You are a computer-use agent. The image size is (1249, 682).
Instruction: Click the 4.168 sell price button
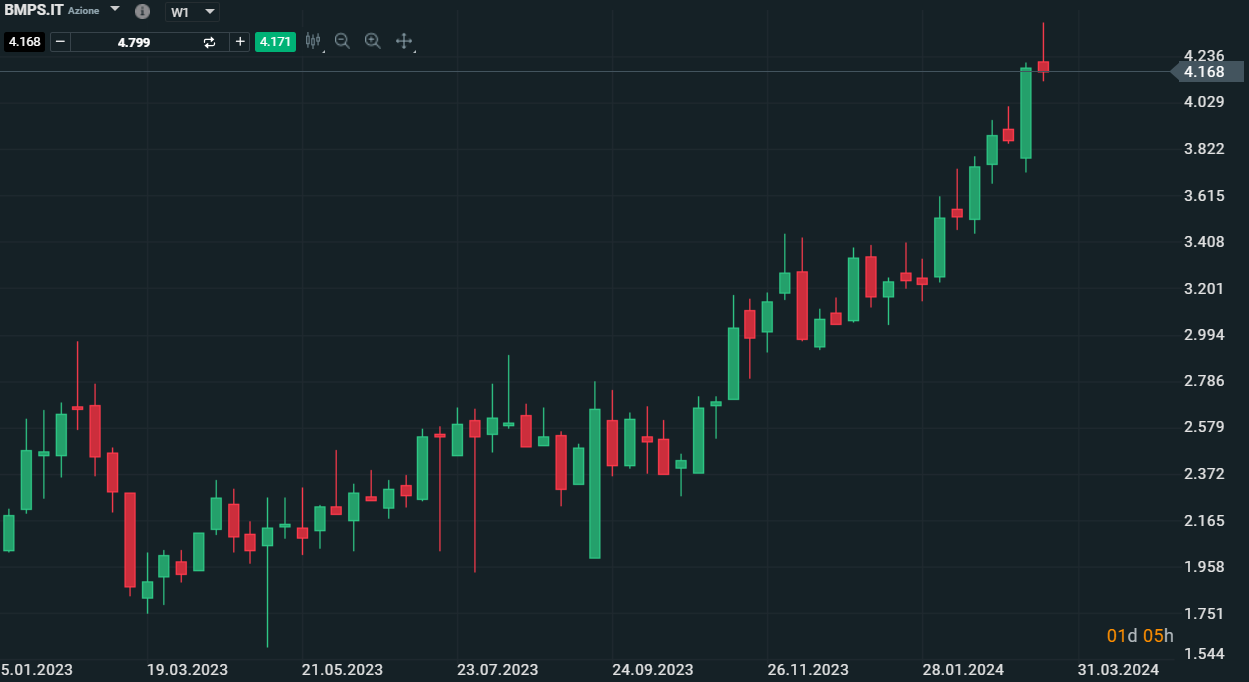pyautogui.click(x=24, y=42)
